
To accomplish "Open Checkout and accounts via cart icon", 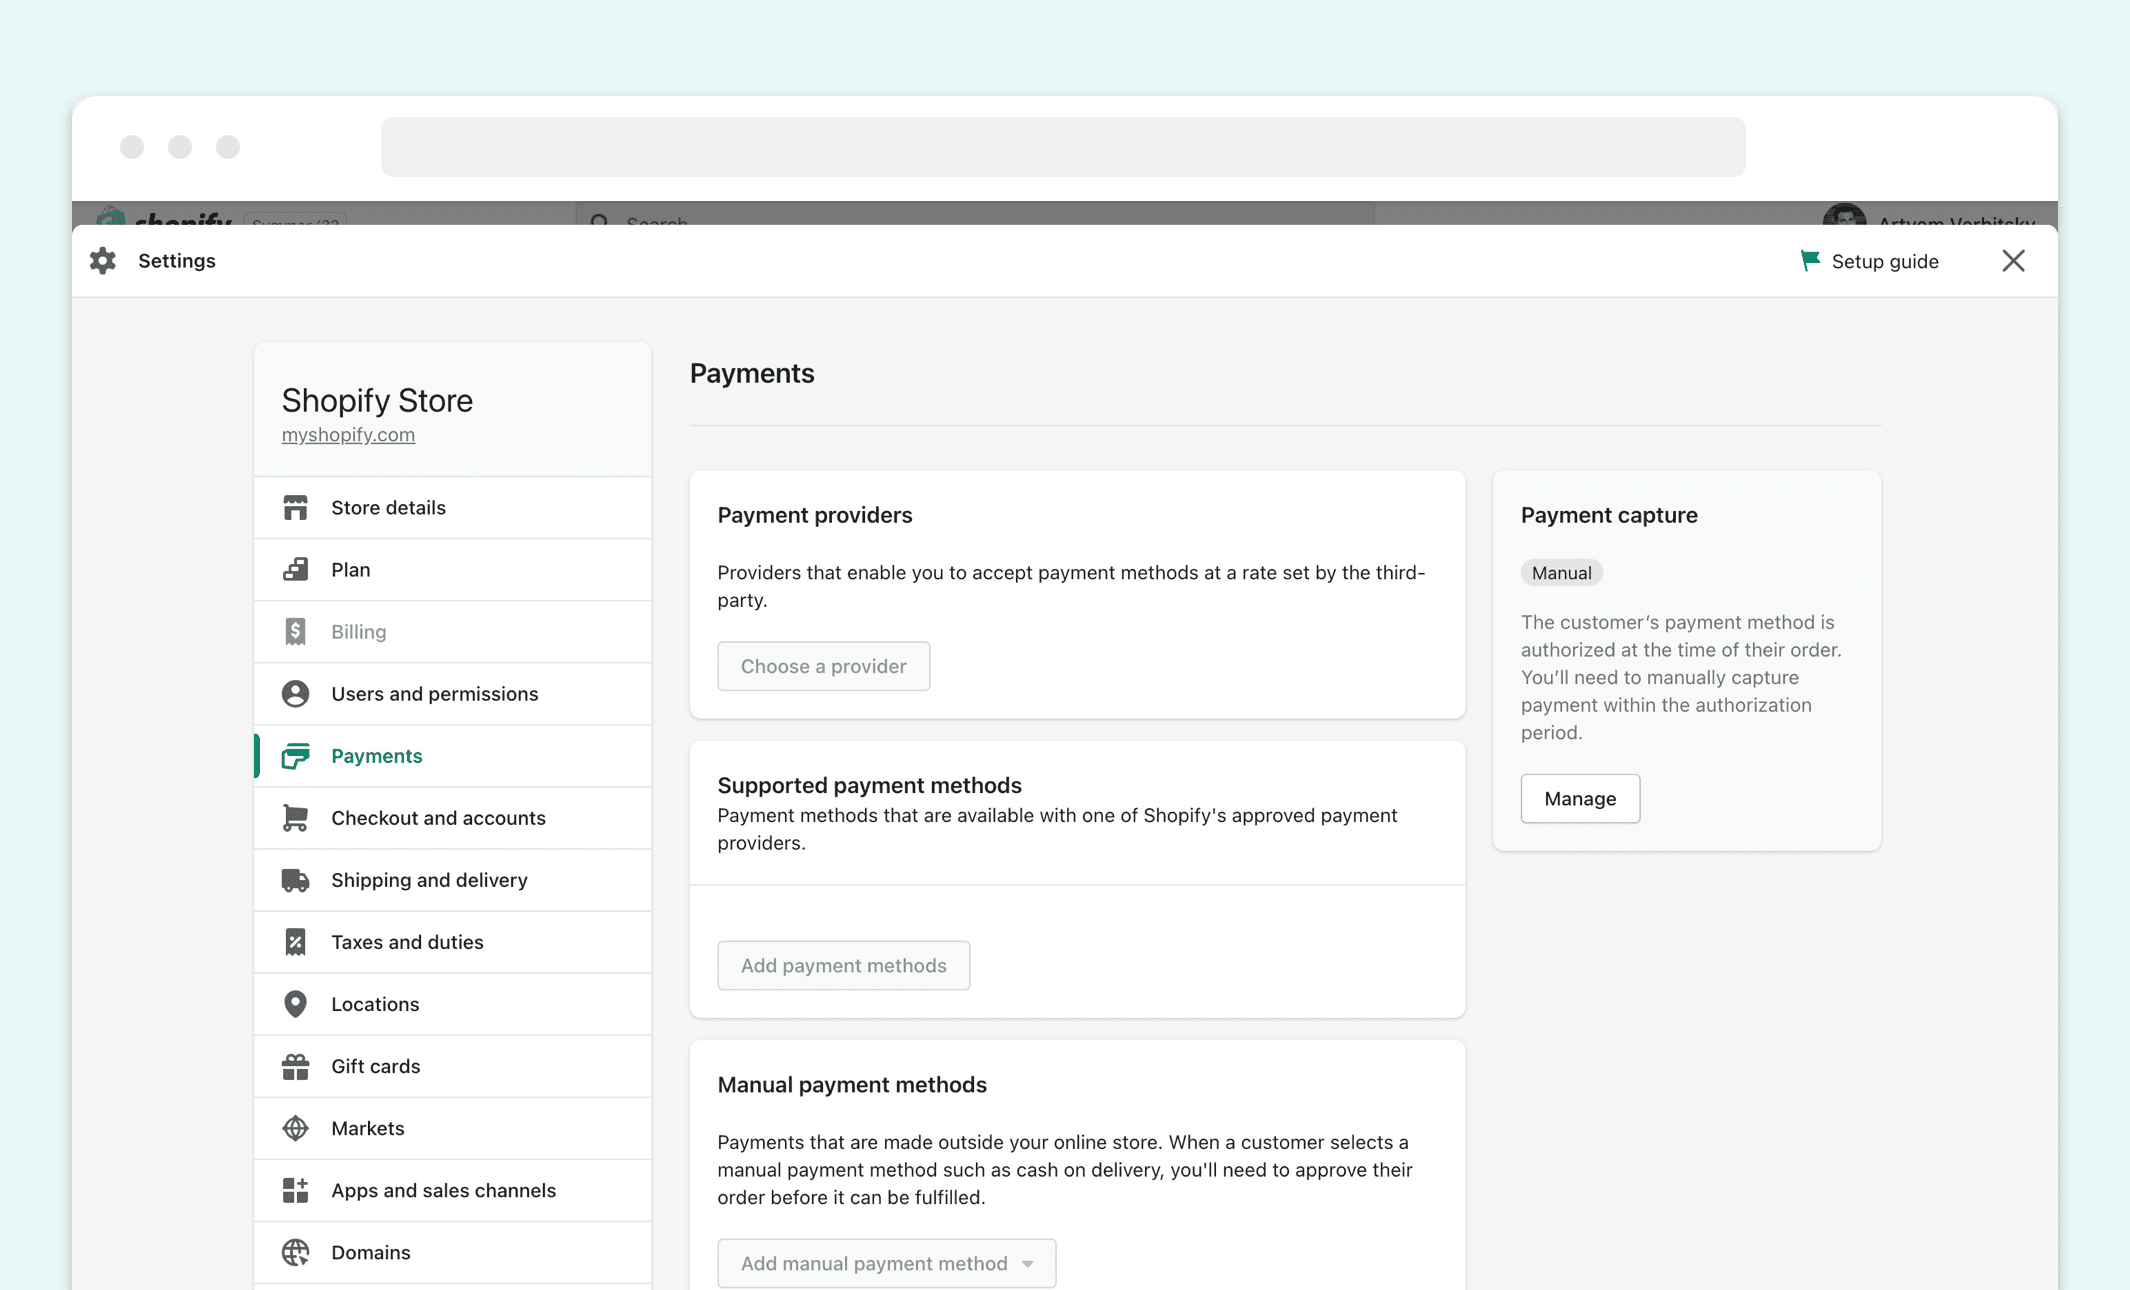I will click(296, 817).
